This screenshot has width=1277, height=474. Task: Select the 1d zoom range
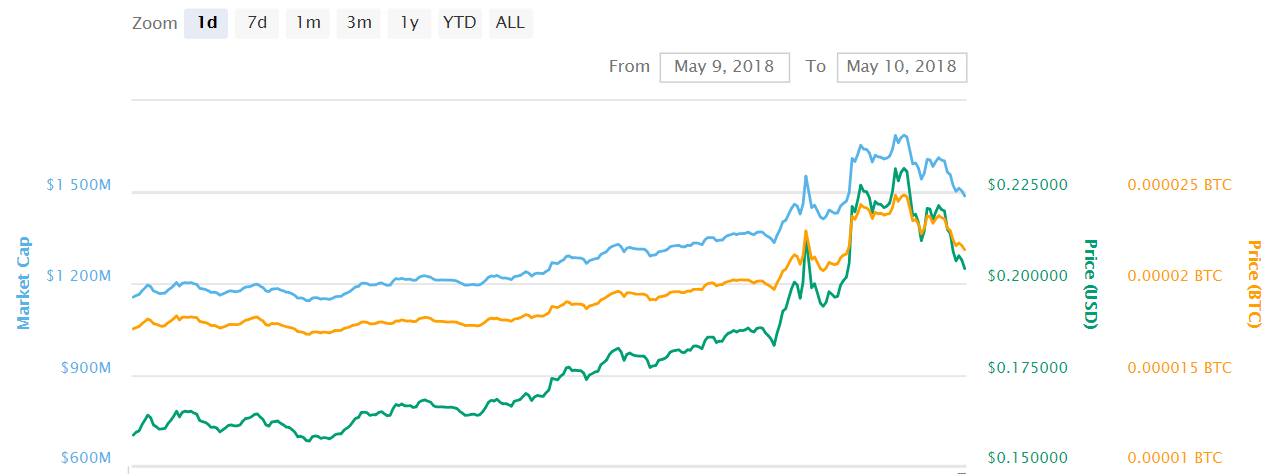click(x=207, y=23)
